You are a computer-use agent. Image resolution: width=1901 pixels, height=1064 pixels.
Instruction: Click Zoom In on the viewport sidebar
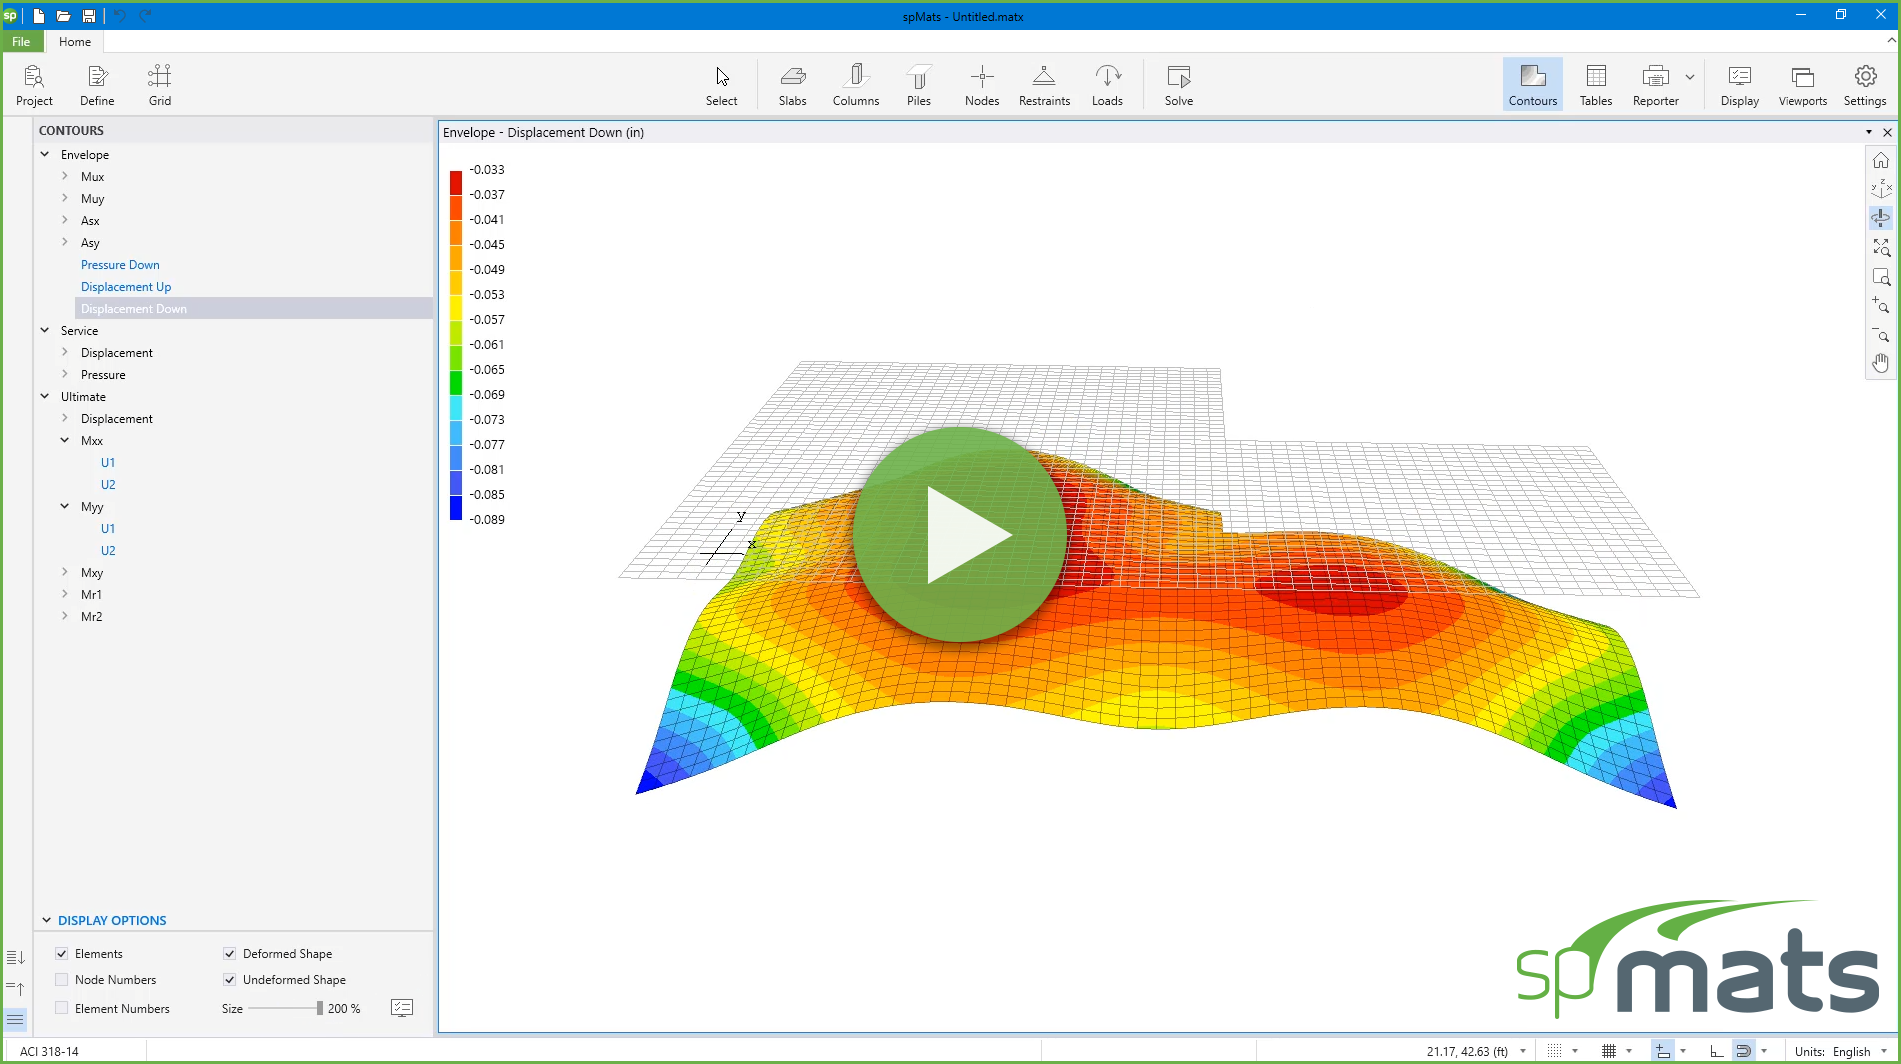(1881, 307)
